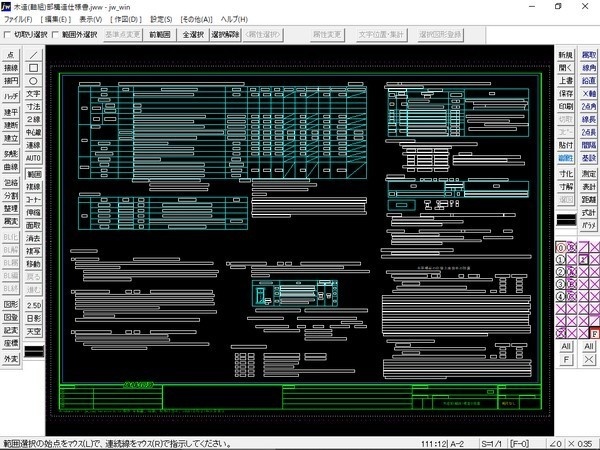Select the circle drawing tool icon
The width and height of the screenshot is (600, 450).
(33, 81)
